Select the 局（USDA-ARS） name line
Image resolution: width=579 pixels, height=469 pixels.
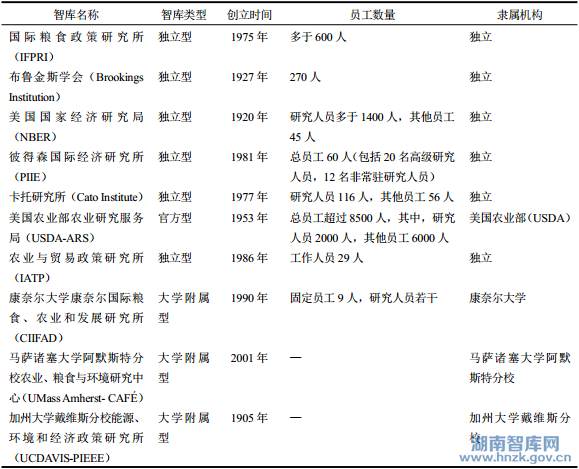tap(52, 238)
